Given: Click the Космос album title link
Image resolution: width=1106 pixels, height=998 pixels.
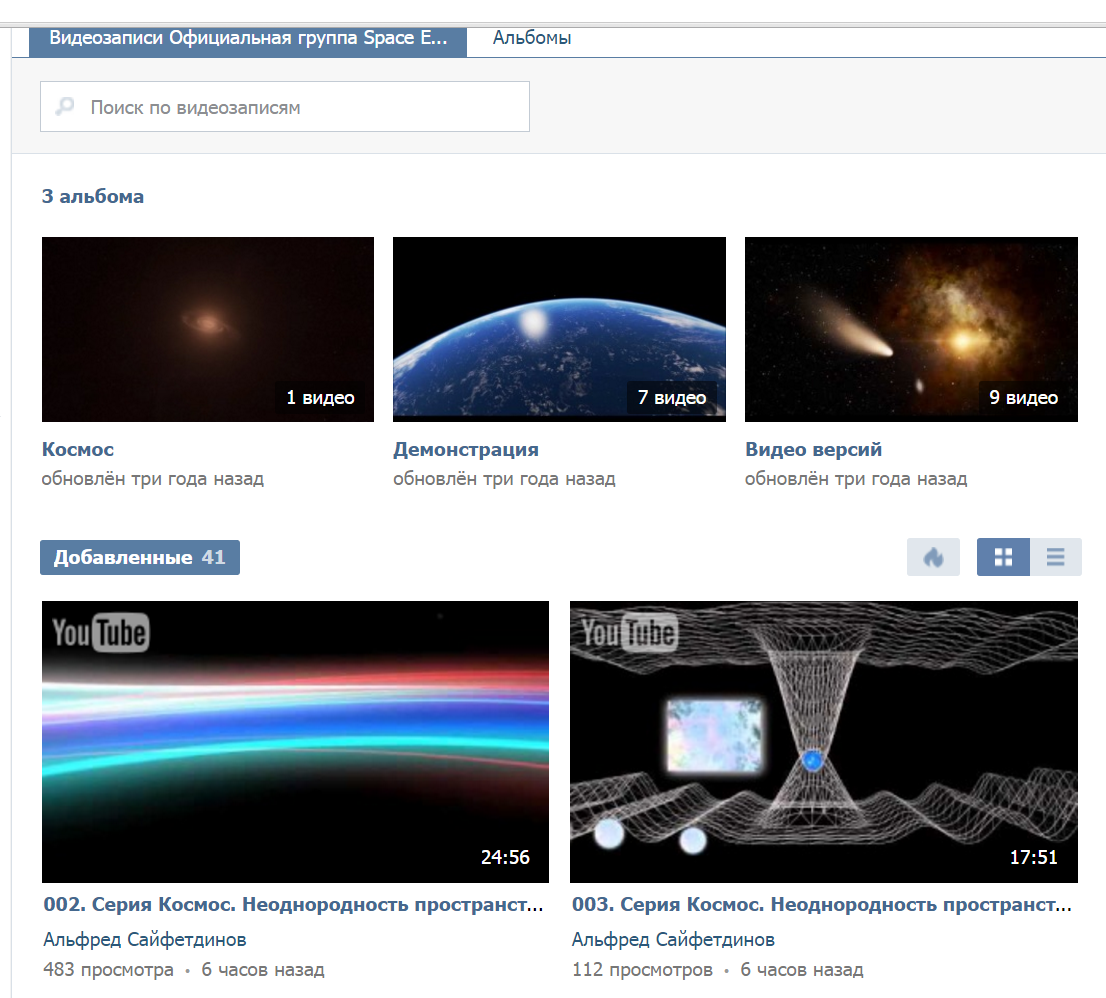Looking at the screenshot, I should [78, 449].
